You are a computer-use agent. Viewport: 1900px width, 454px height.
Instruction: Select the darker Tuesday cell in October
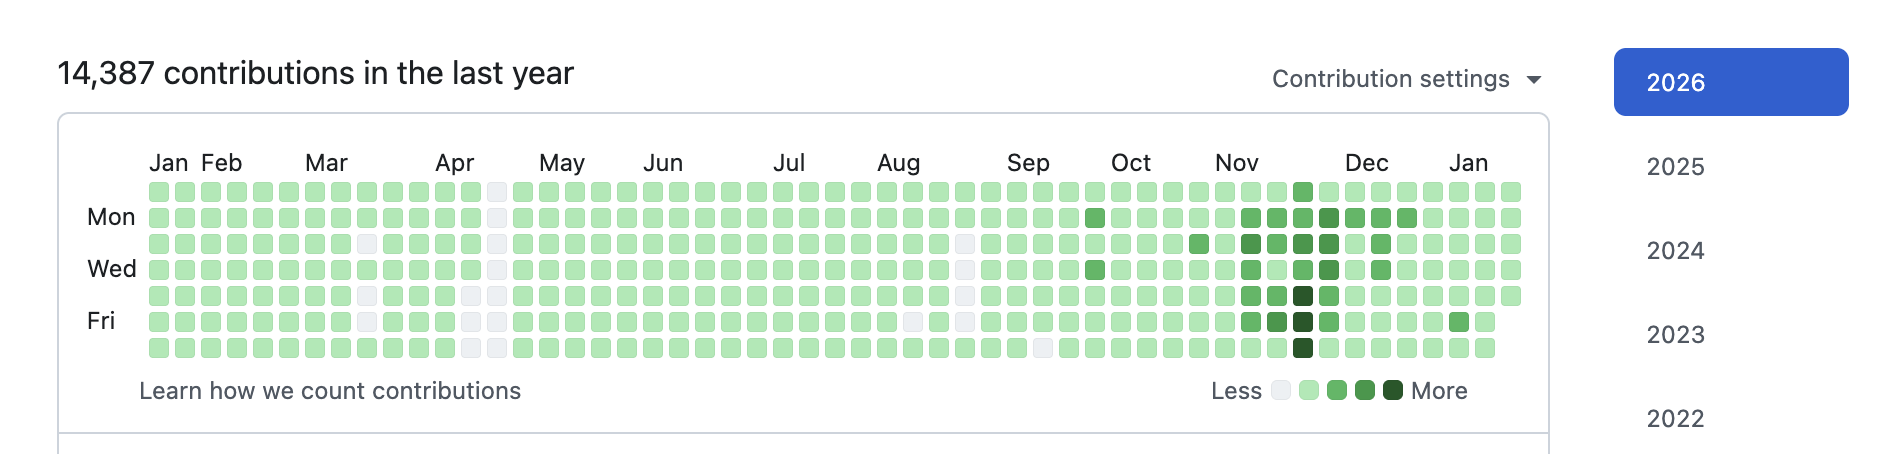pos(1199,244)
